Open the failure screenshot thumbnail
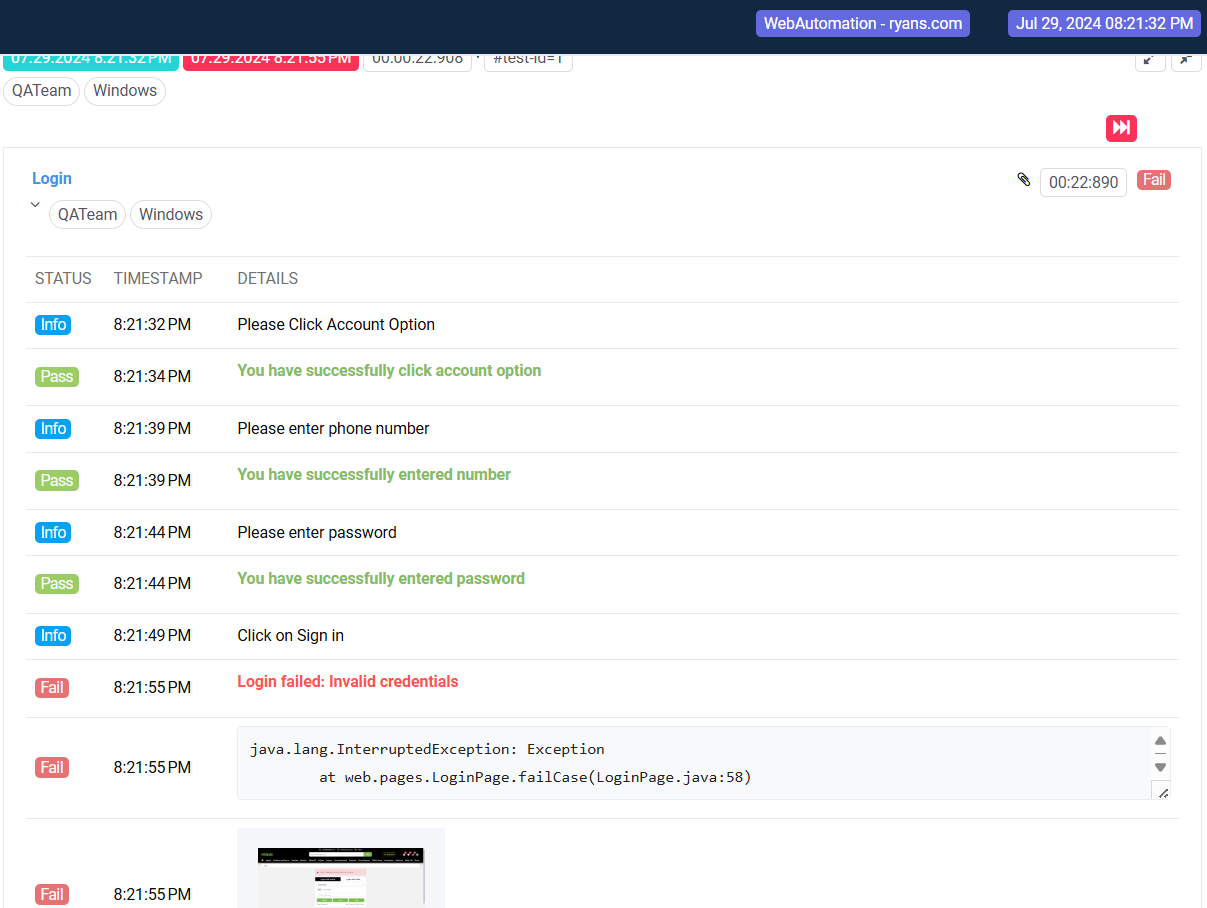 340,870
